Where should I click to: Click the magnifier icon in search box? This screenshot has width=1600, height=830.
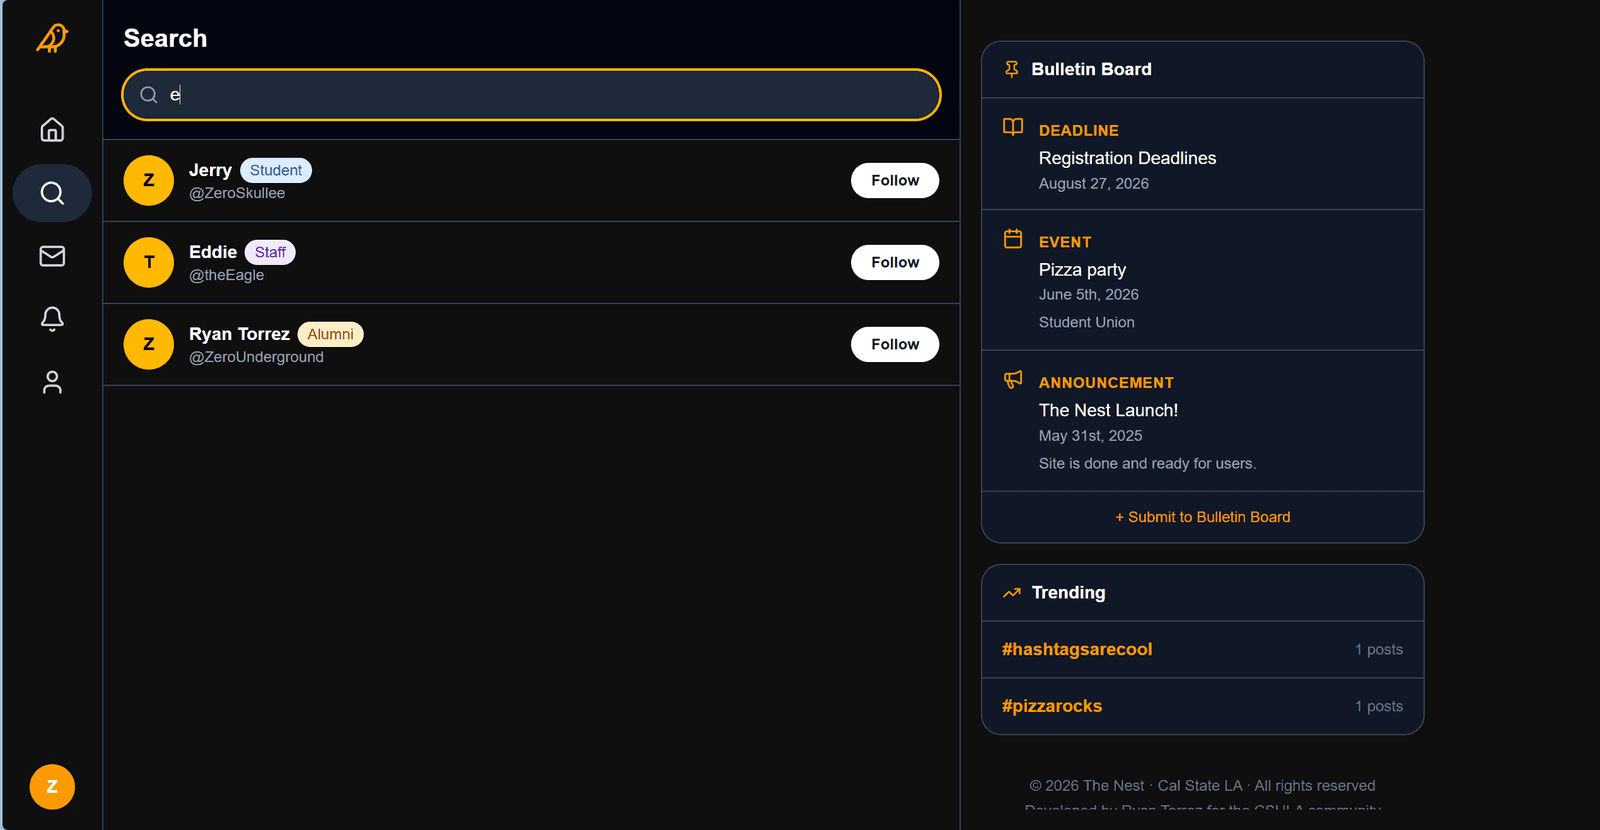pos(149,95)
